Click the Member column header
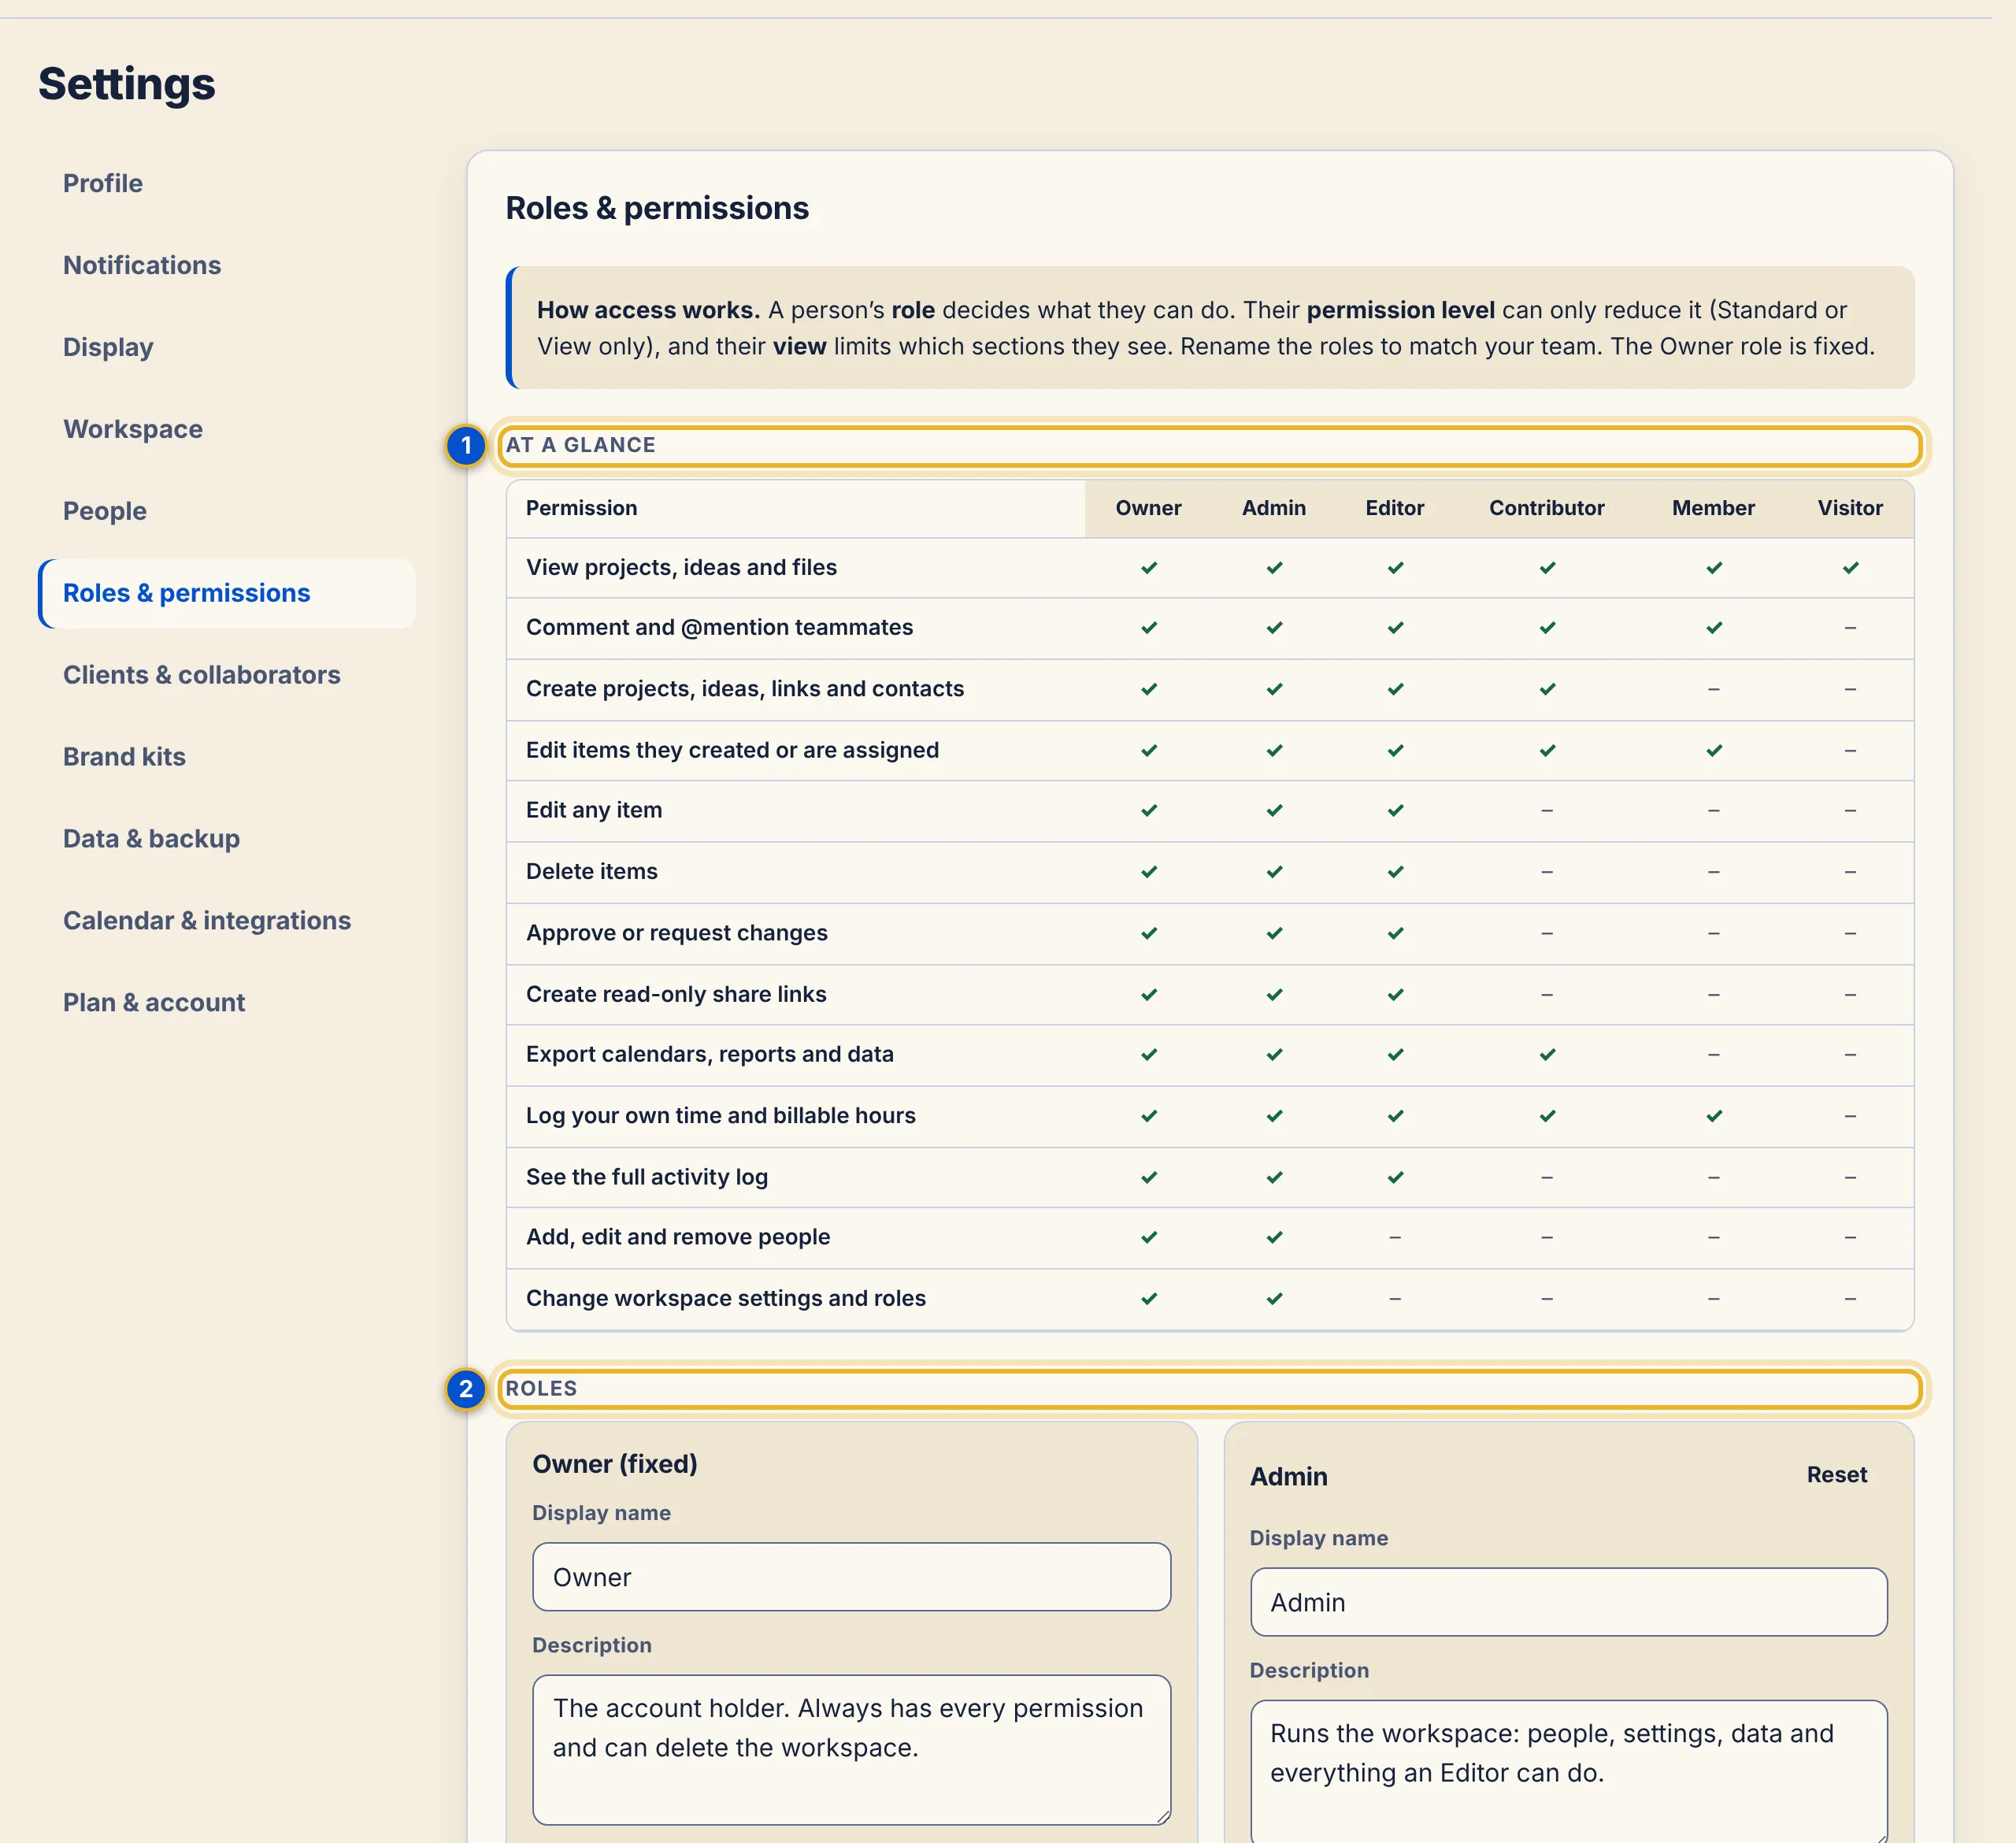This screenshot has height=1843, width=2016. coord(1713,508)
